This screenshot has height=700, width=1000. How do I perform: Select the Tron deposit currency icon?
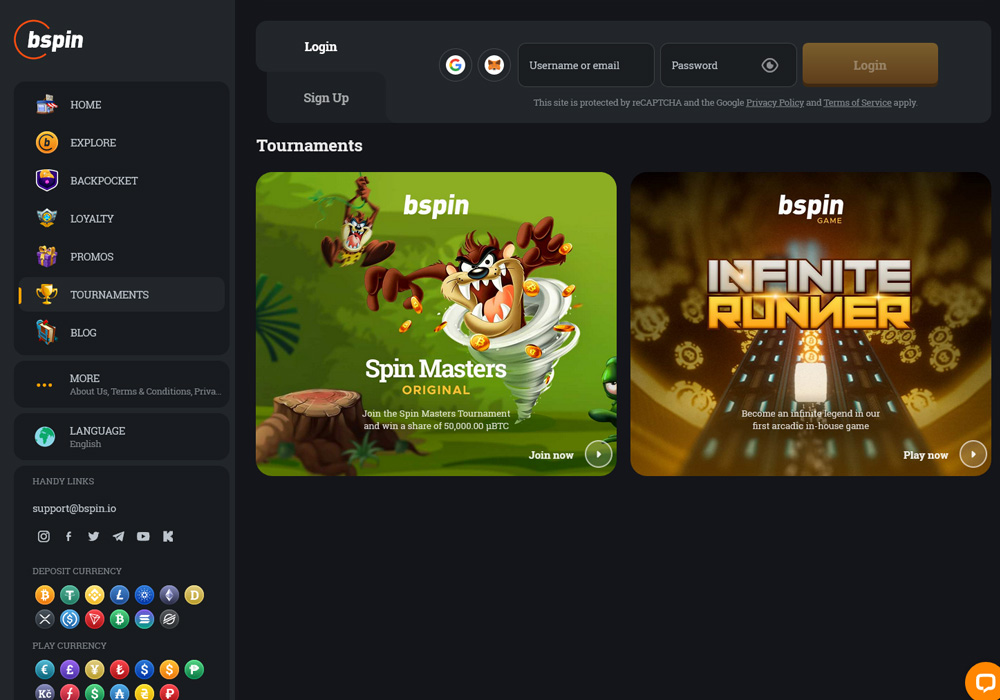pyautogui.click(x=94, y=619)
